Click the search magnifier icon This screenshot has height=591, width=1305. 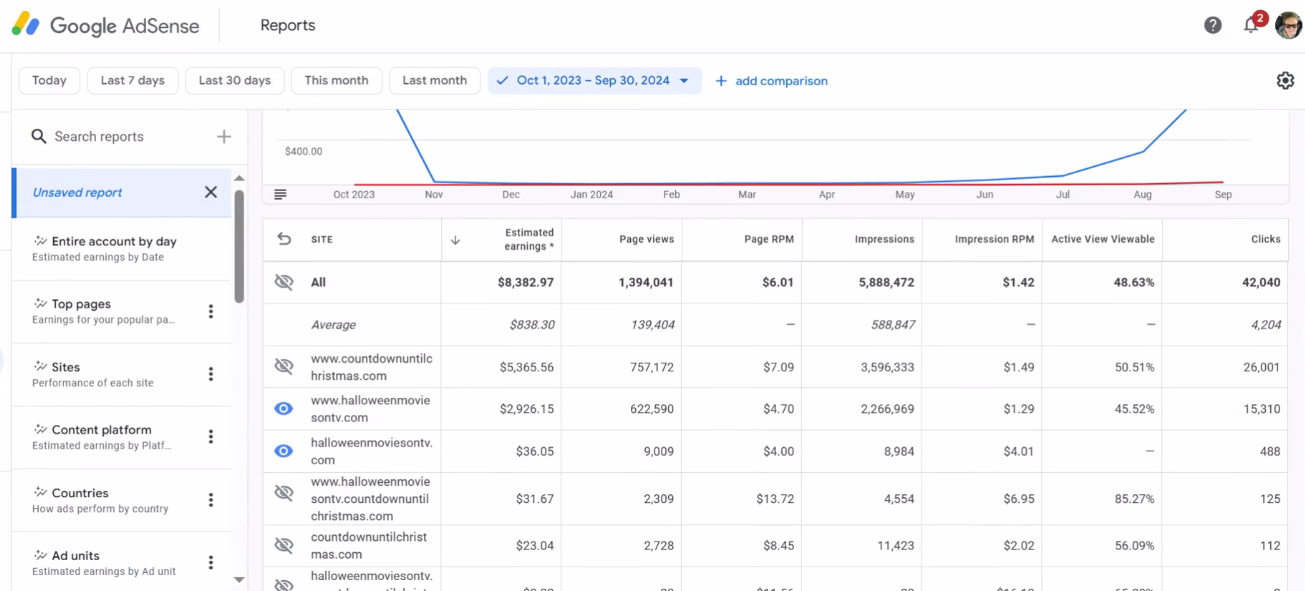(39, 136)
